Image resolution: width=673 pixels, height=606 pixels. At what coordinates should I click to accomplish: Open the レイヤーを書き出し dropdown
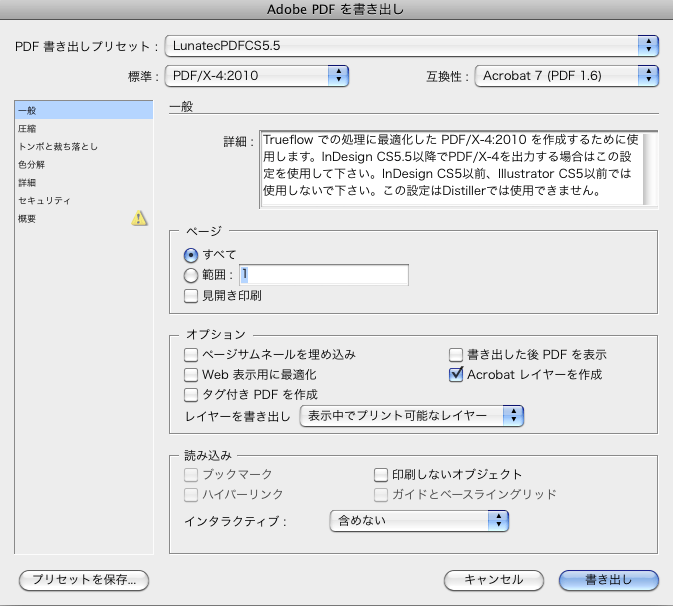[x=412, y=416]
